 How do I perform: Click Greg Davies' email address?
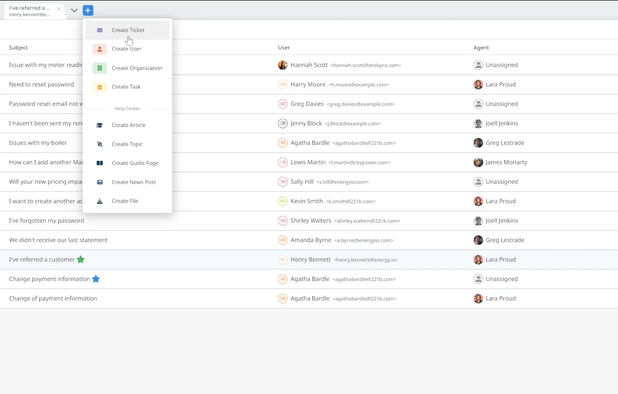click(361, 104)
